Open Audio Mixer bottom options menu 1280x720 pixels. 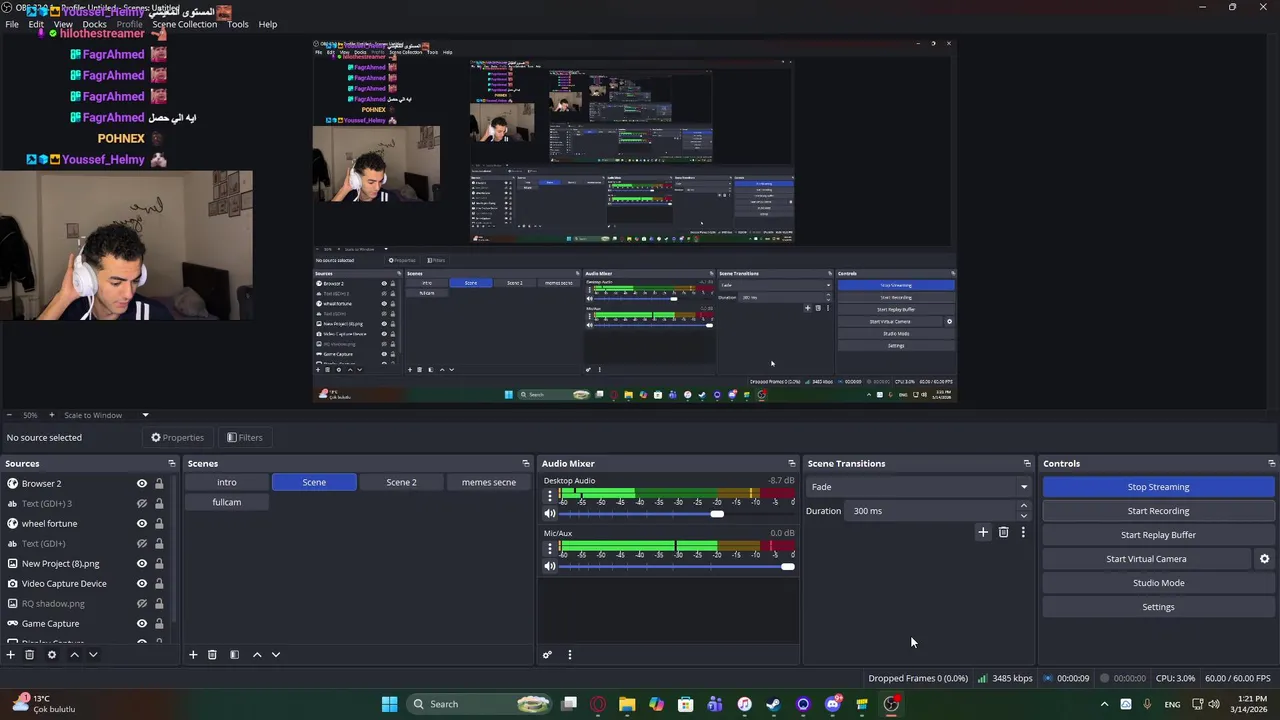570,655
